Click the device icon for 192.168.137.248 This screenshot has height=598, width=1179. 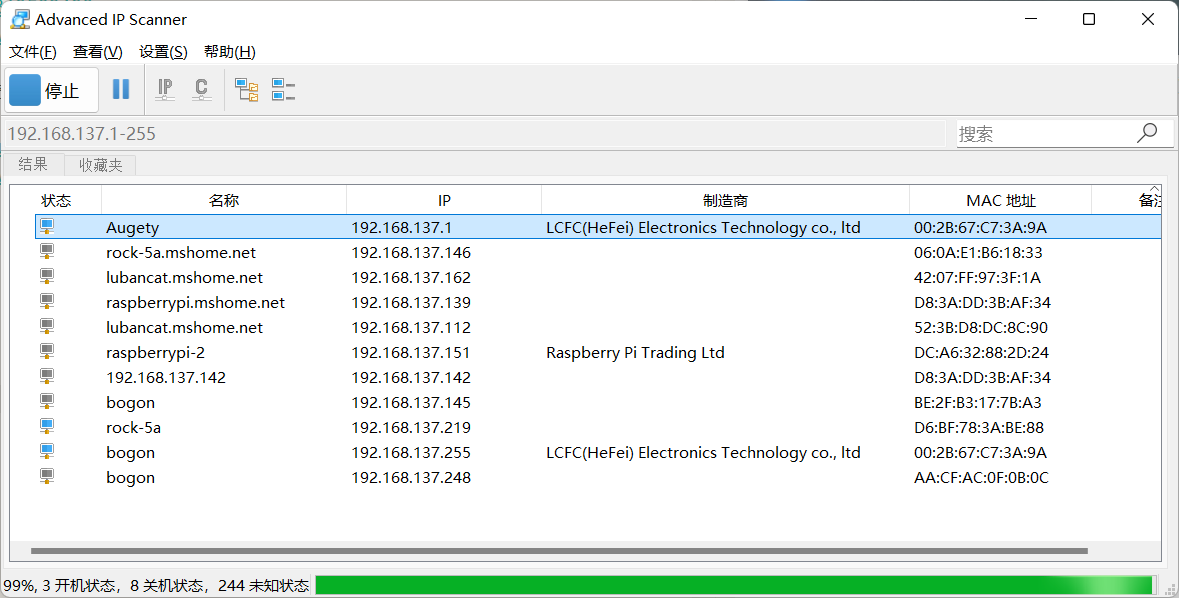(x=47, y=477)
